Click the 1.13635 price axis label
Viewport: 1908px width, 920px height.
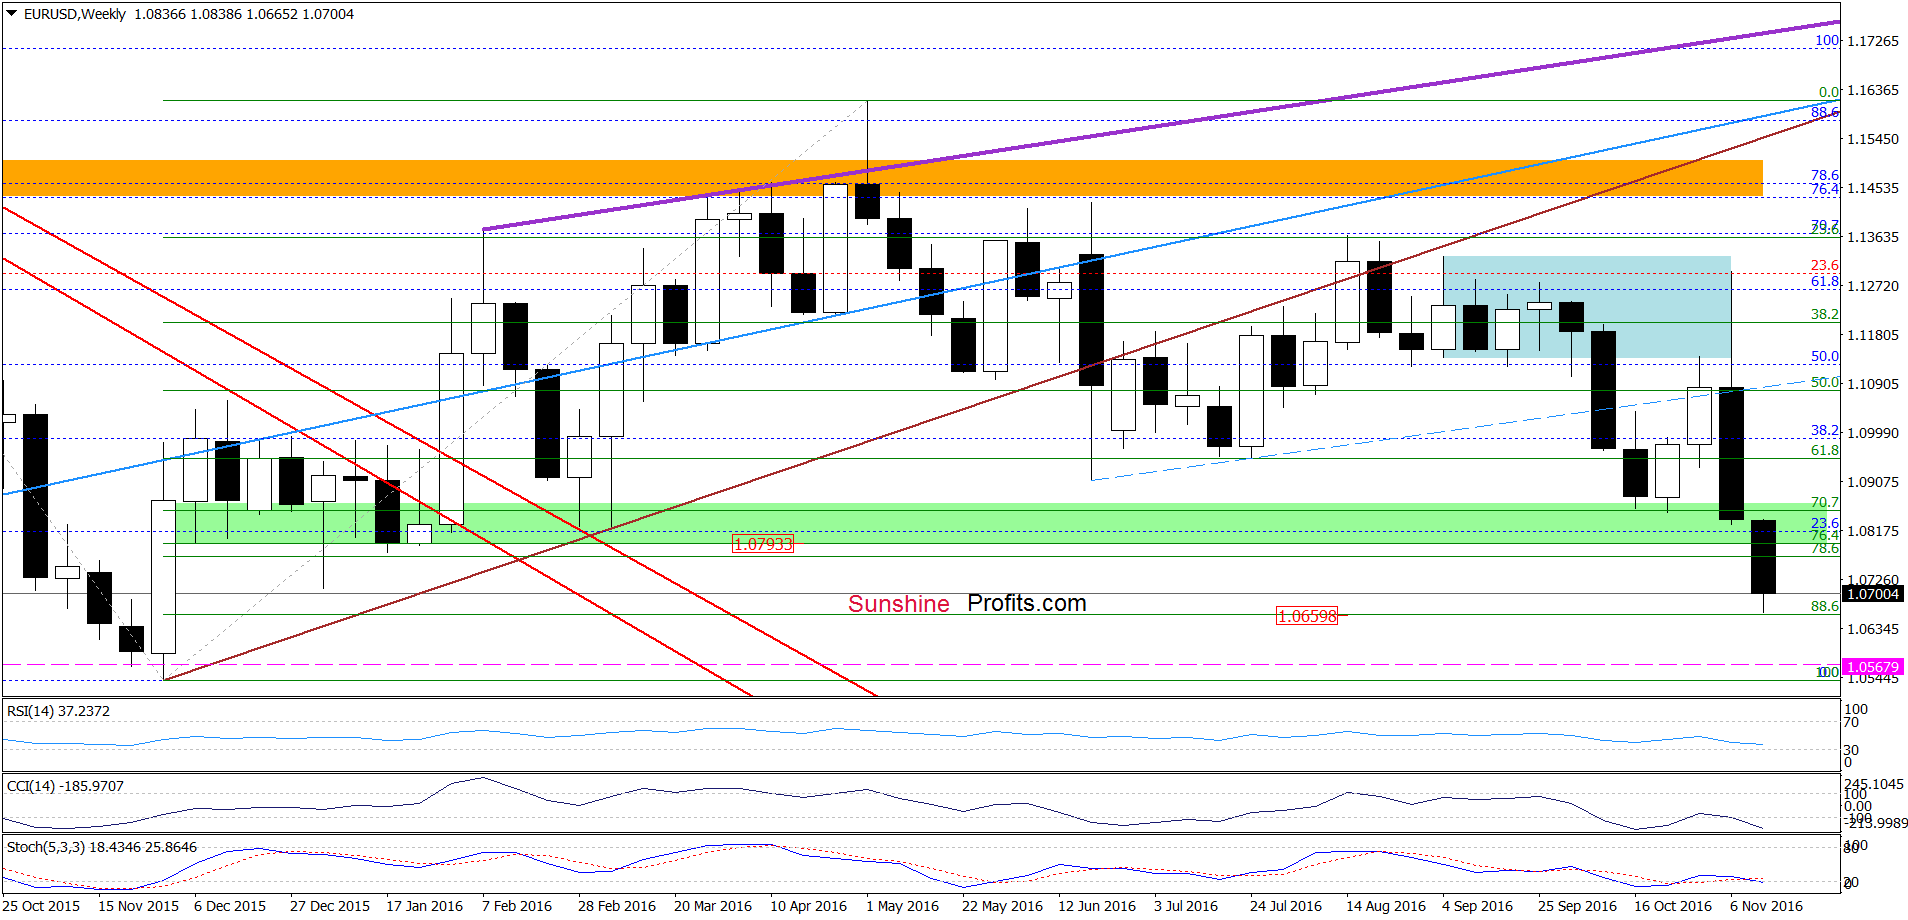(x=1873, y=237)
